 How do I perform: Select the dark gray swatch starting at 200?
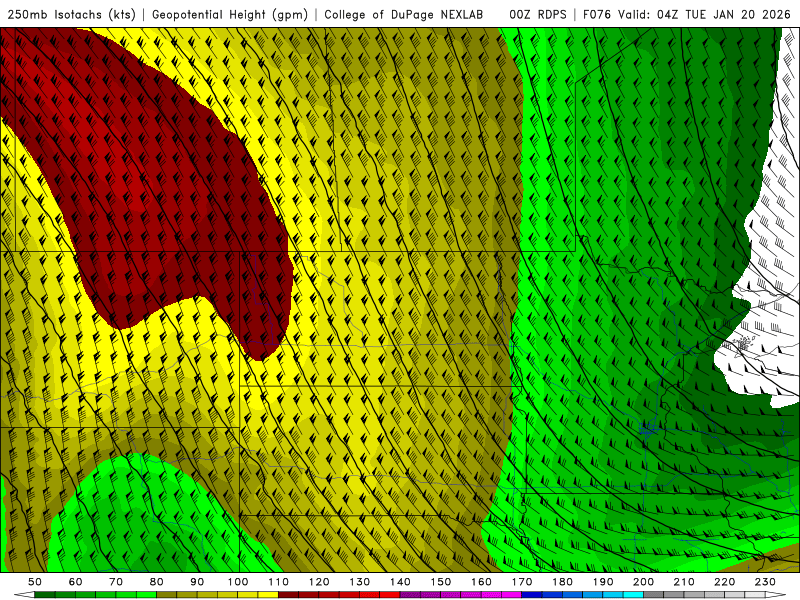pos(654,595)
